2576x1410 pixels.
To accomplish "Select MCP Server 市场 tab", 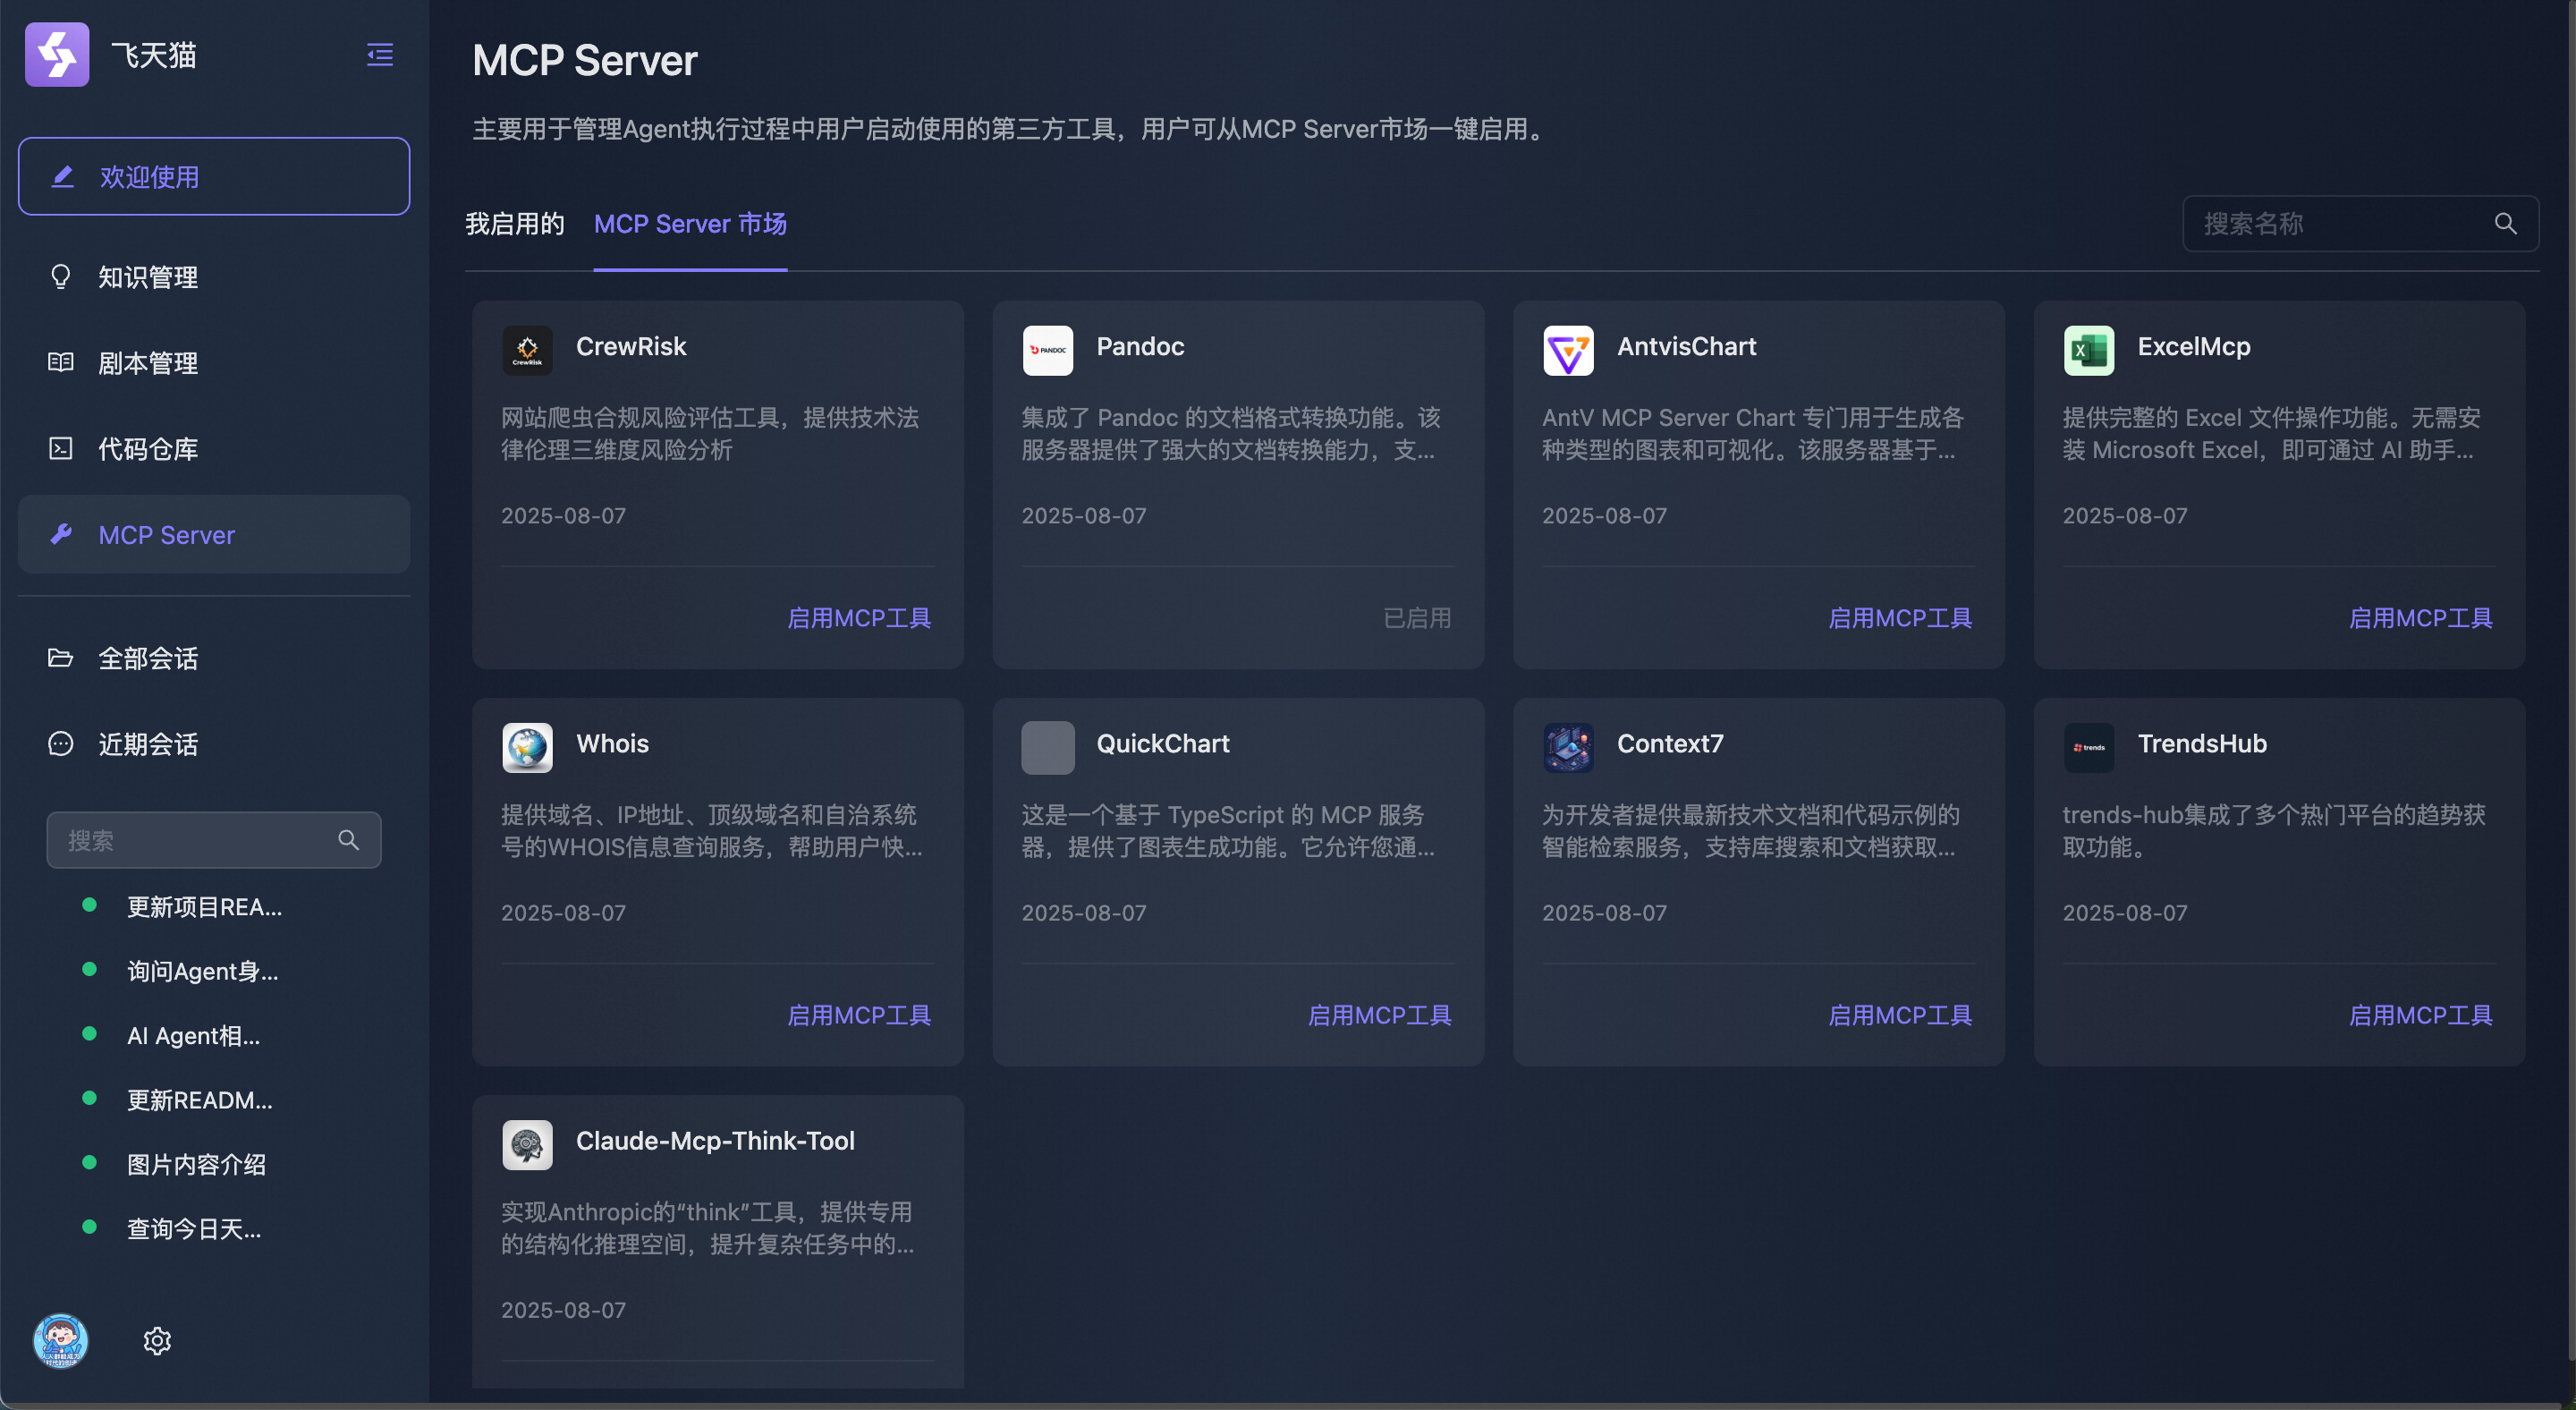I will pos(690,224).
